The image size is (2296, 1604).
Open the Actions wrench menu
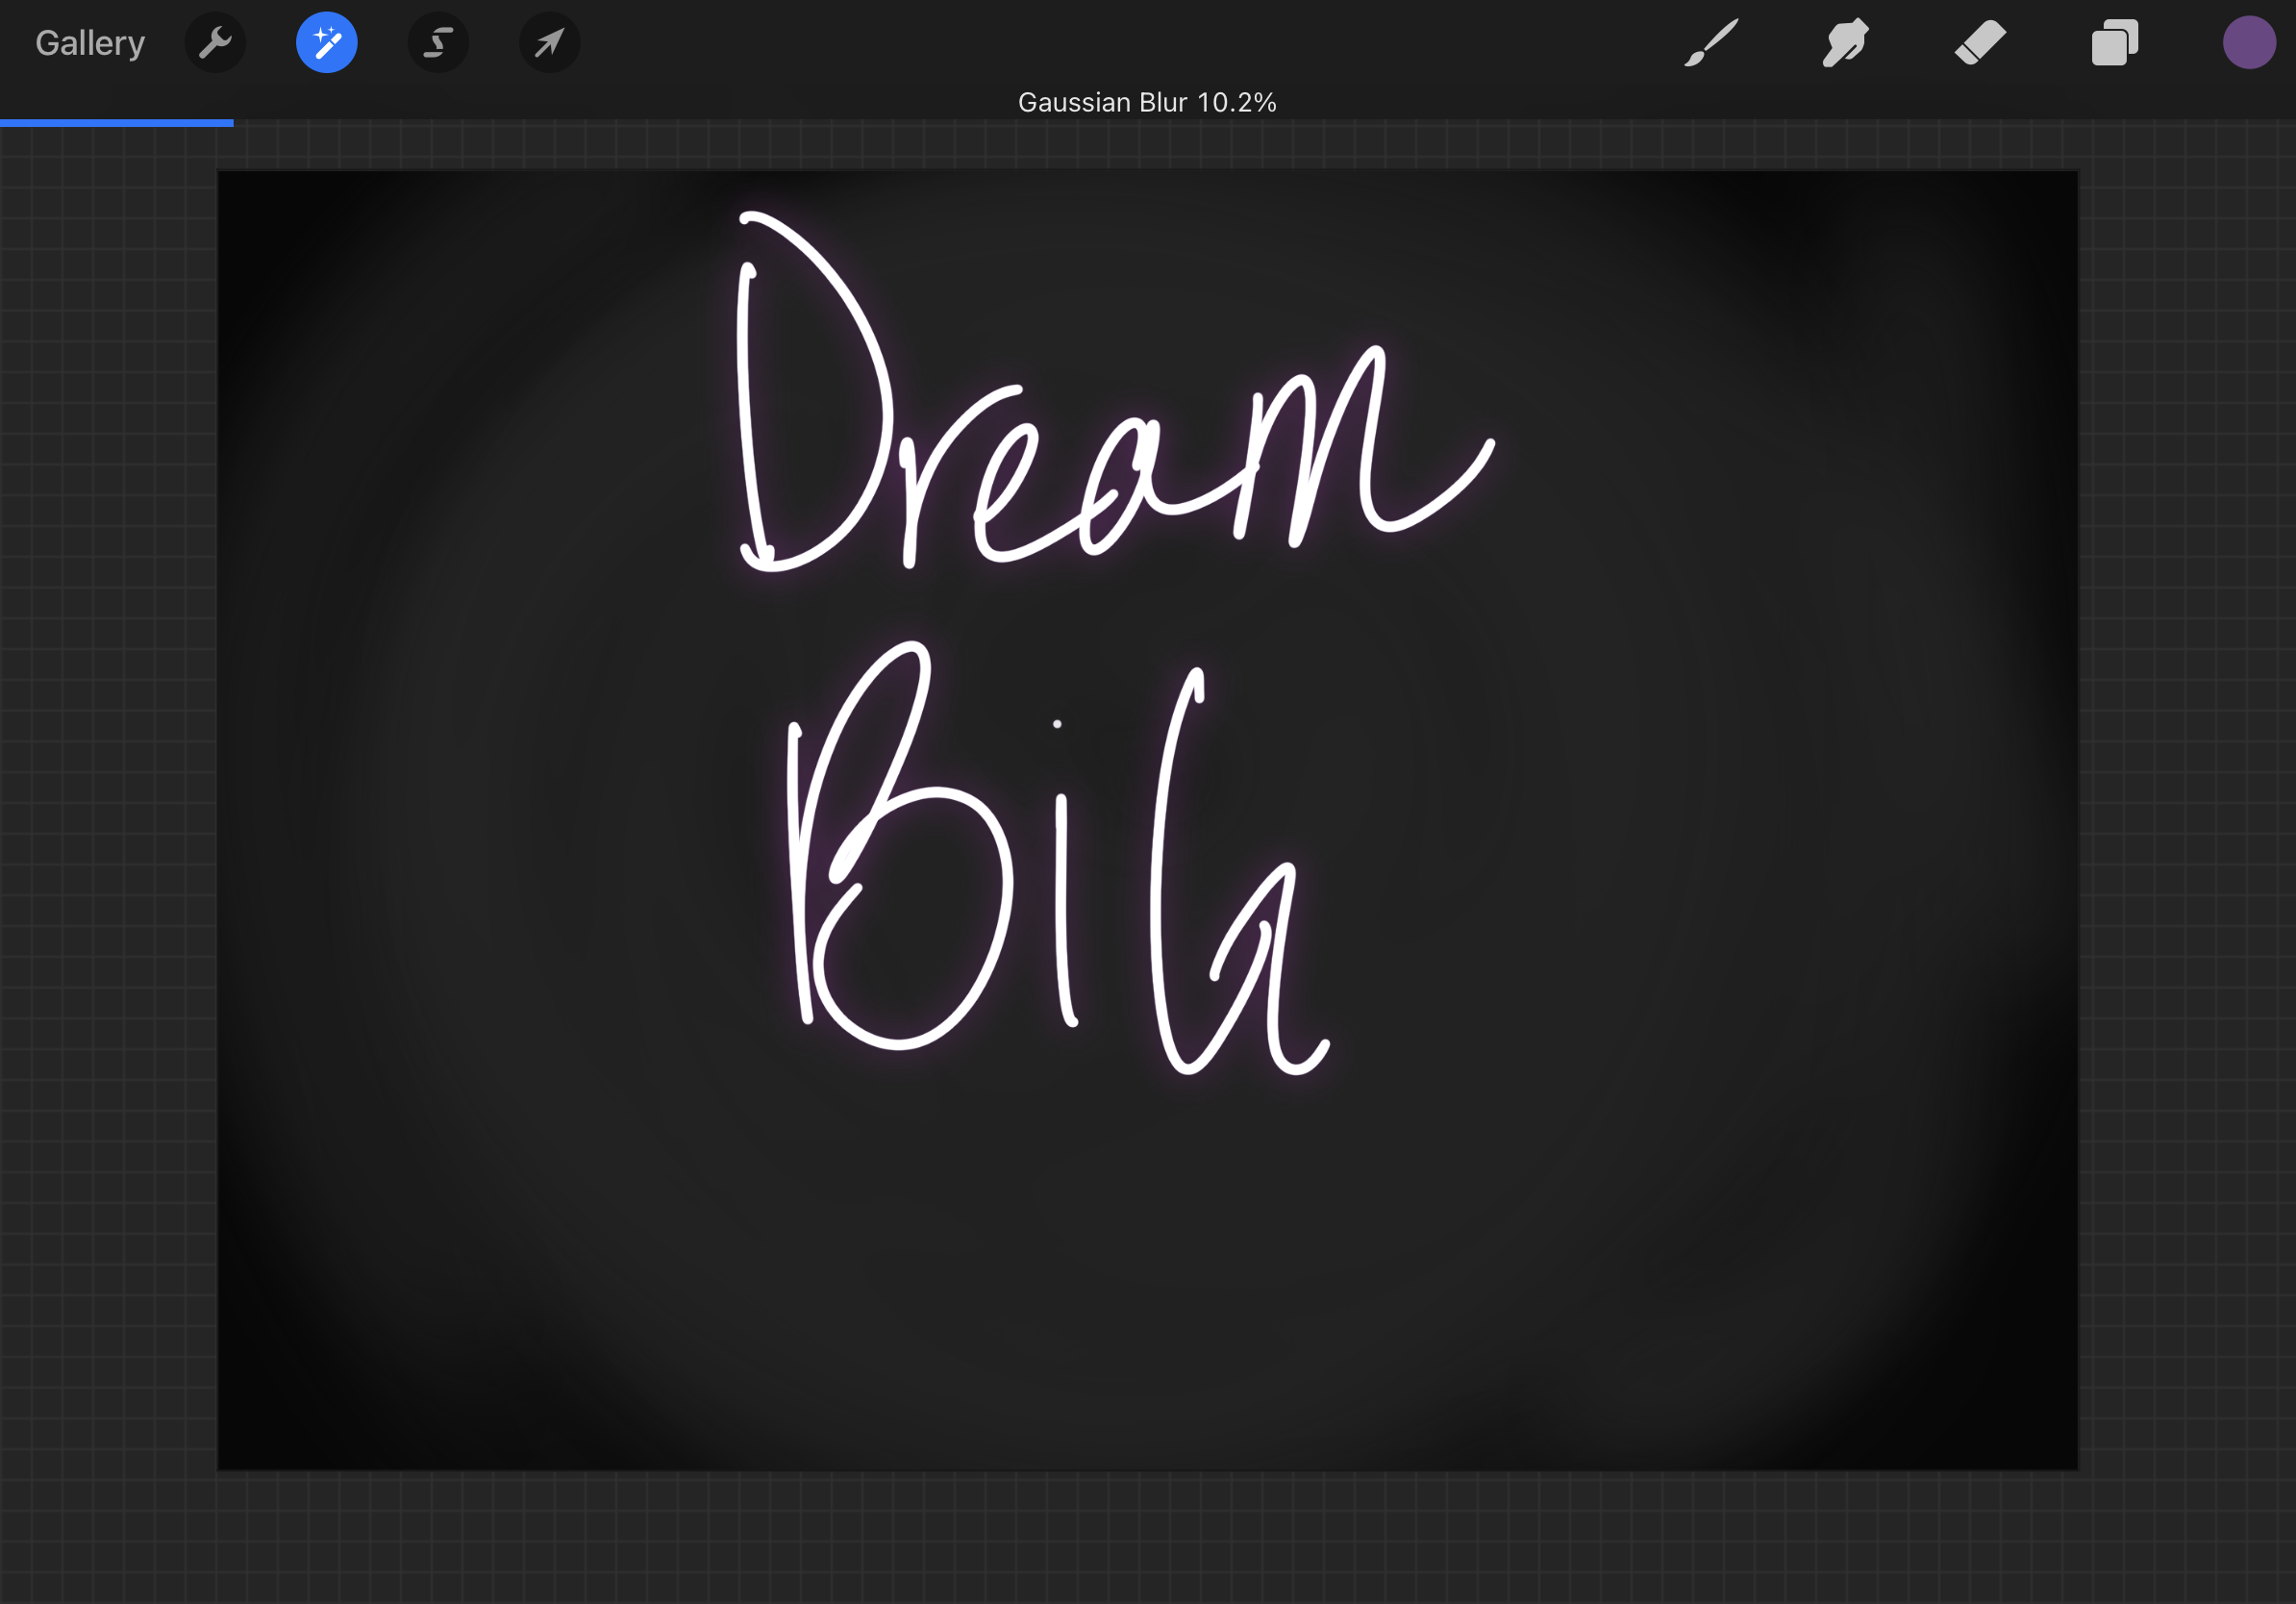pos(215,43)
